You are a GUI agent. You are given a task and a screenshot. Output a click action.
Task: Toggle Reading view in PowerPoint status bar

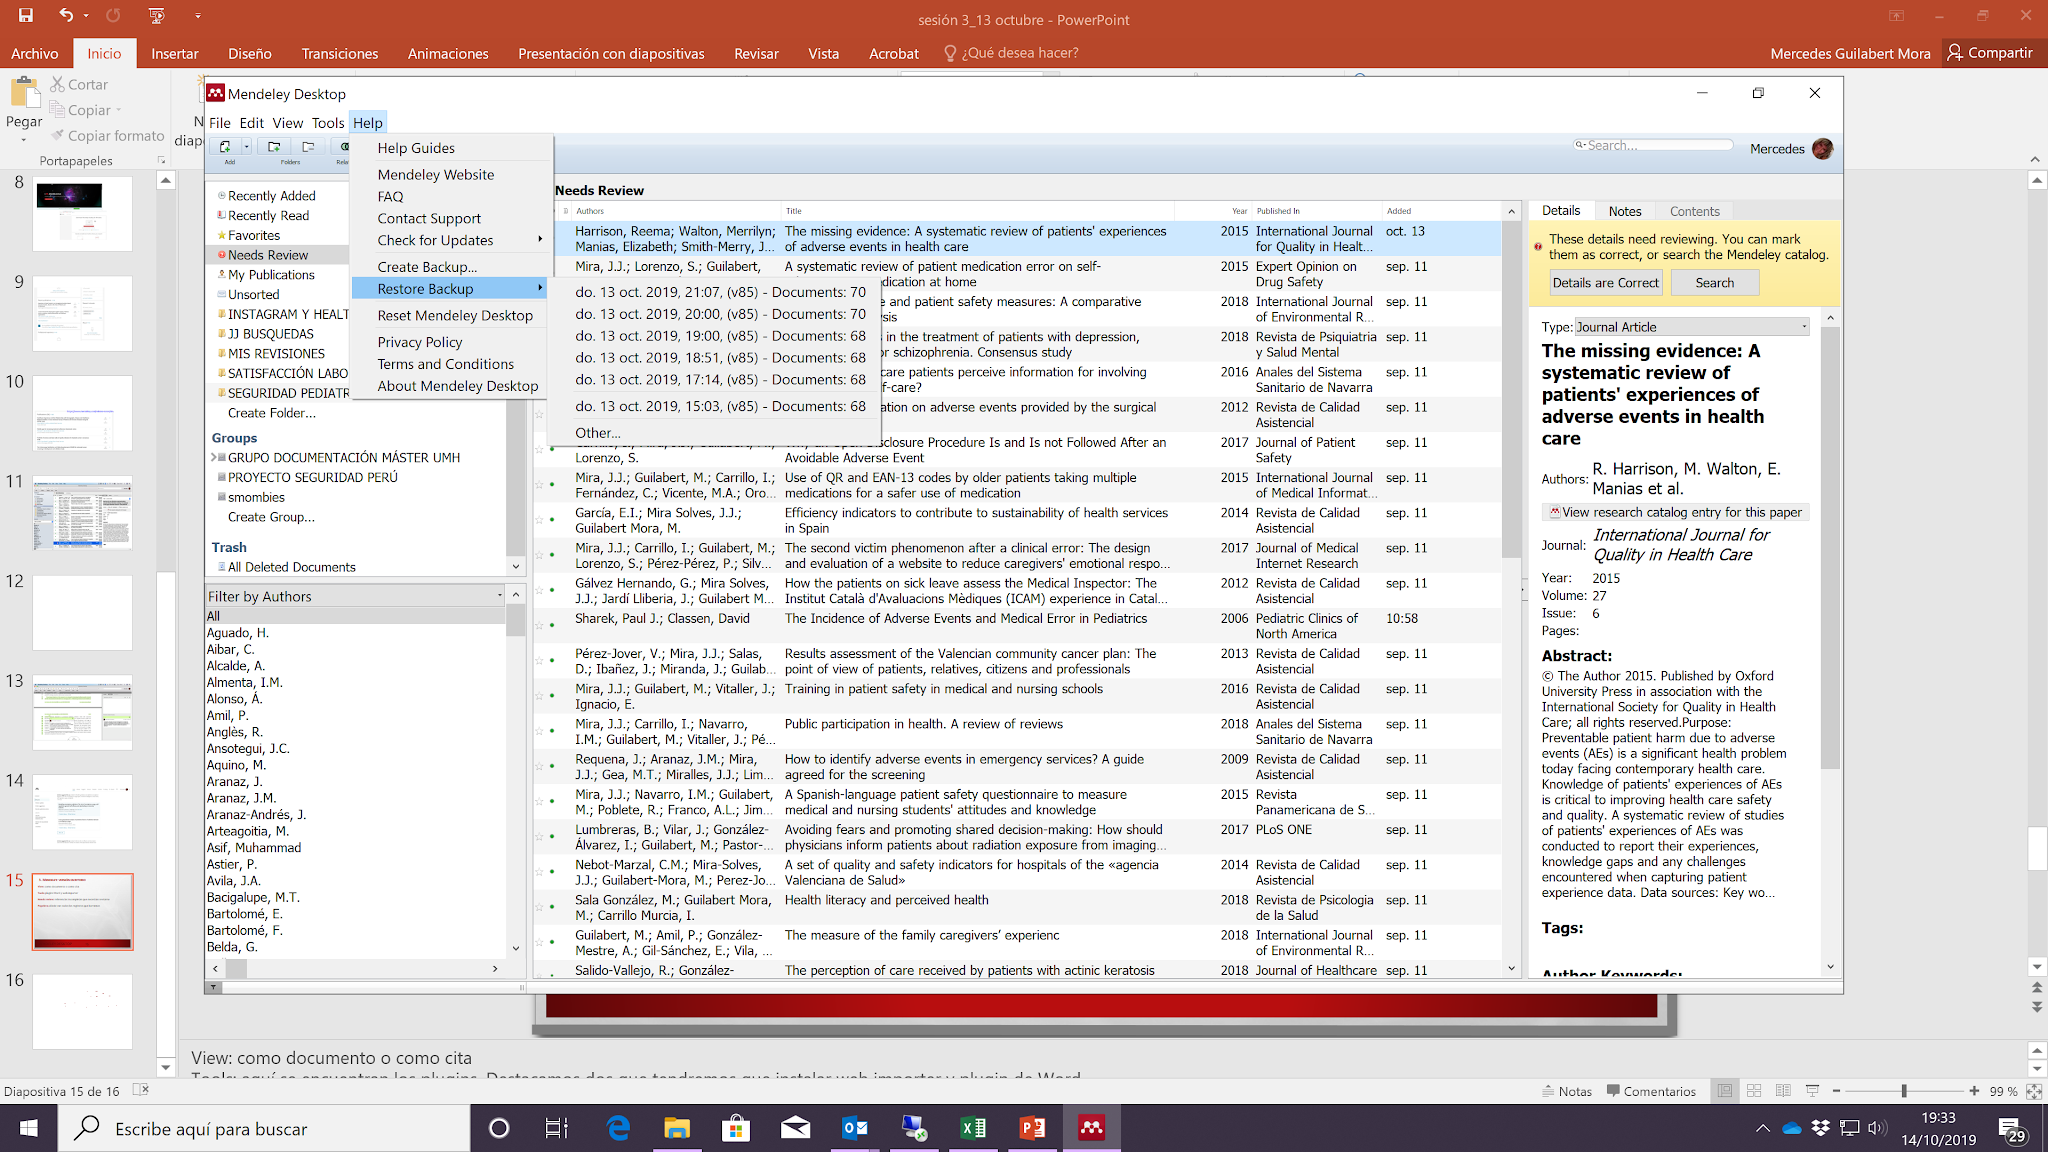coord(1783,1091)
